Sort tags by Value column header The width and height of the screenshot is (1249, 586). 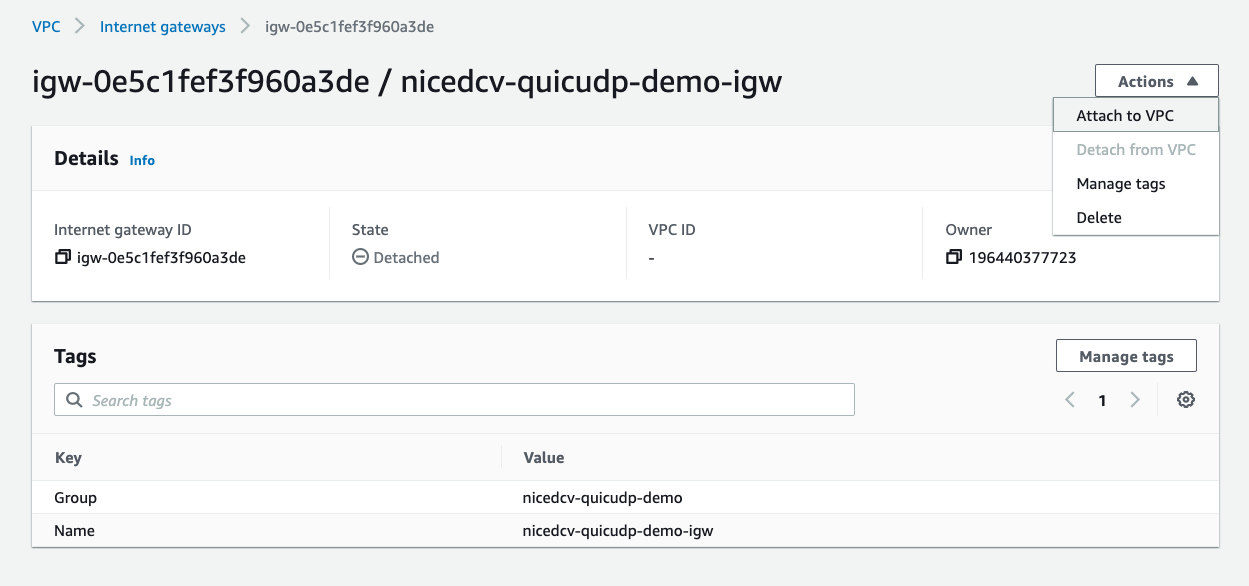(544, 457)
